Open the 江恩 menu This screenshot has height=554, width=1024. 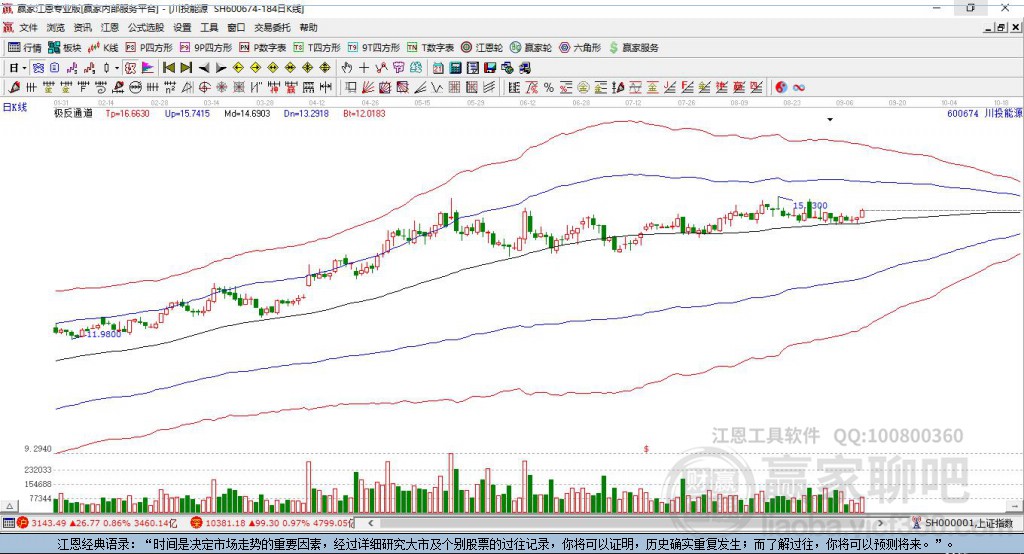point(110,27)
